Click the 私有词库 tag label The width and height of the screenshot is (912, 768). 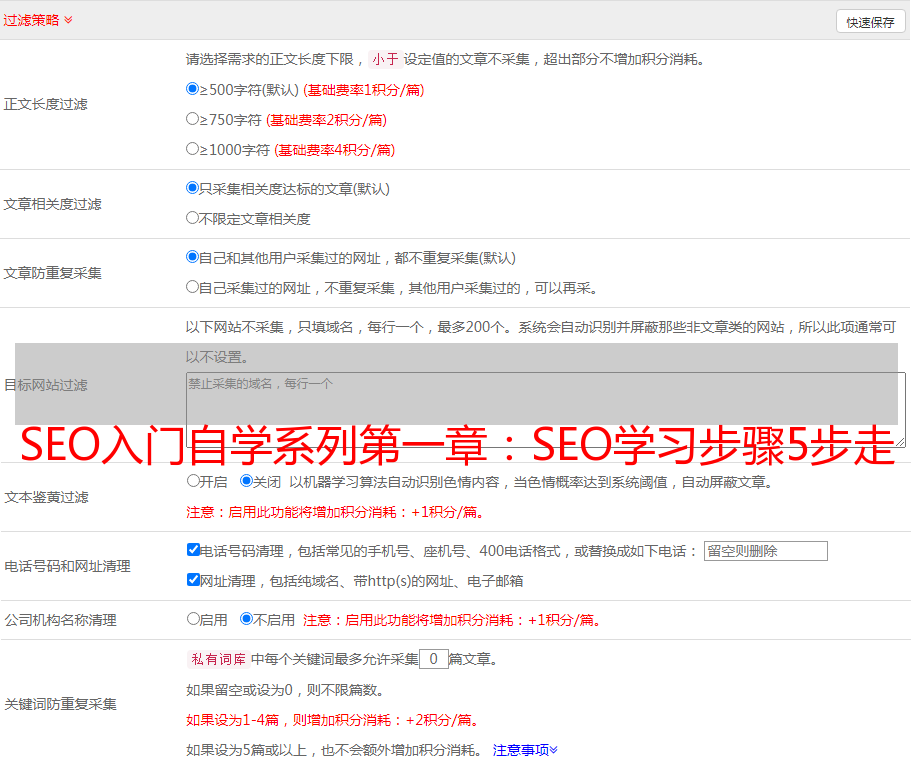tap(216, 659)
